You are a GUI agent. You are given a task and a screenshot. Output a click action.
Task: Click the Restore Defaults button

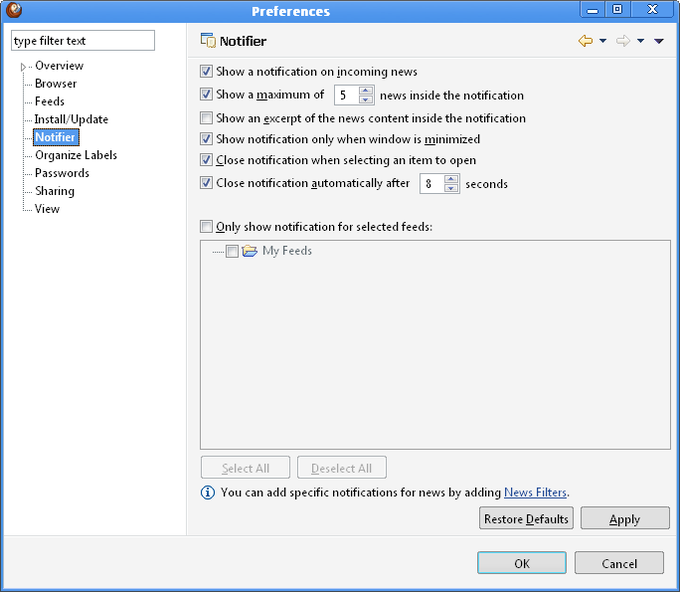[x=526, y=519]
